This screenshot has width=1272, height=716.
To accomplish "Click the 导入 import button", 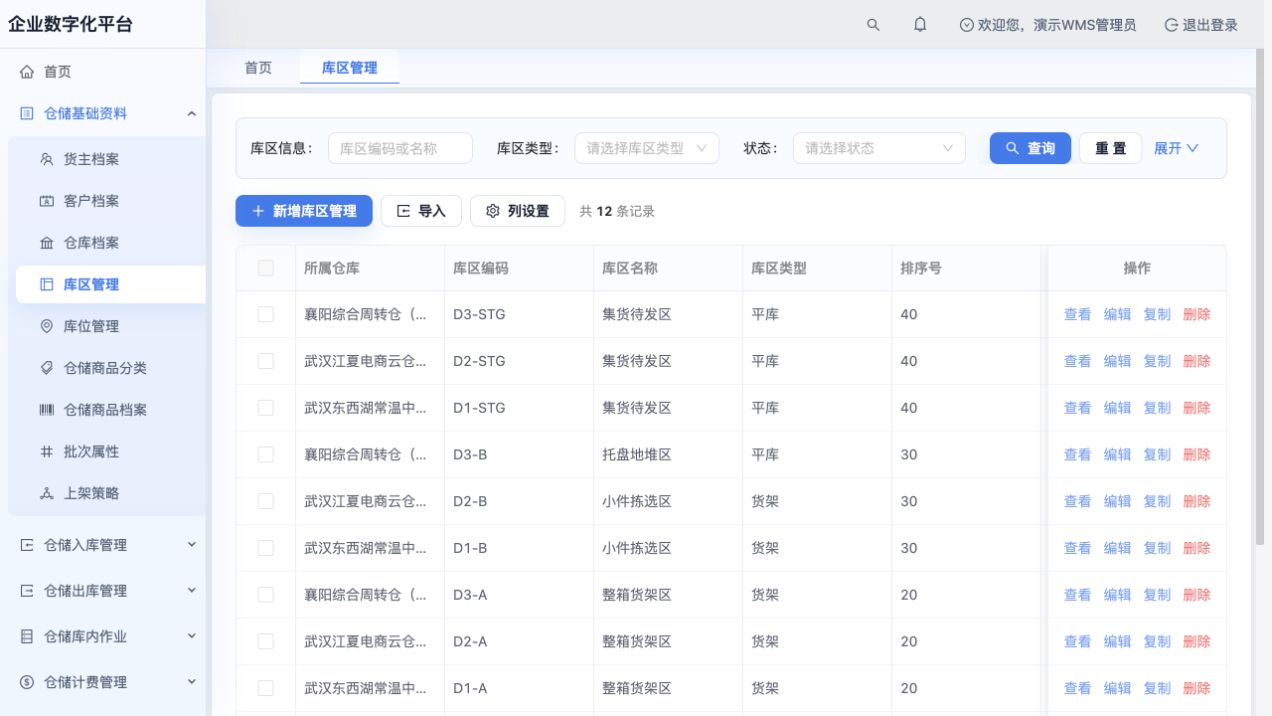I will click(x=421, y=211).
